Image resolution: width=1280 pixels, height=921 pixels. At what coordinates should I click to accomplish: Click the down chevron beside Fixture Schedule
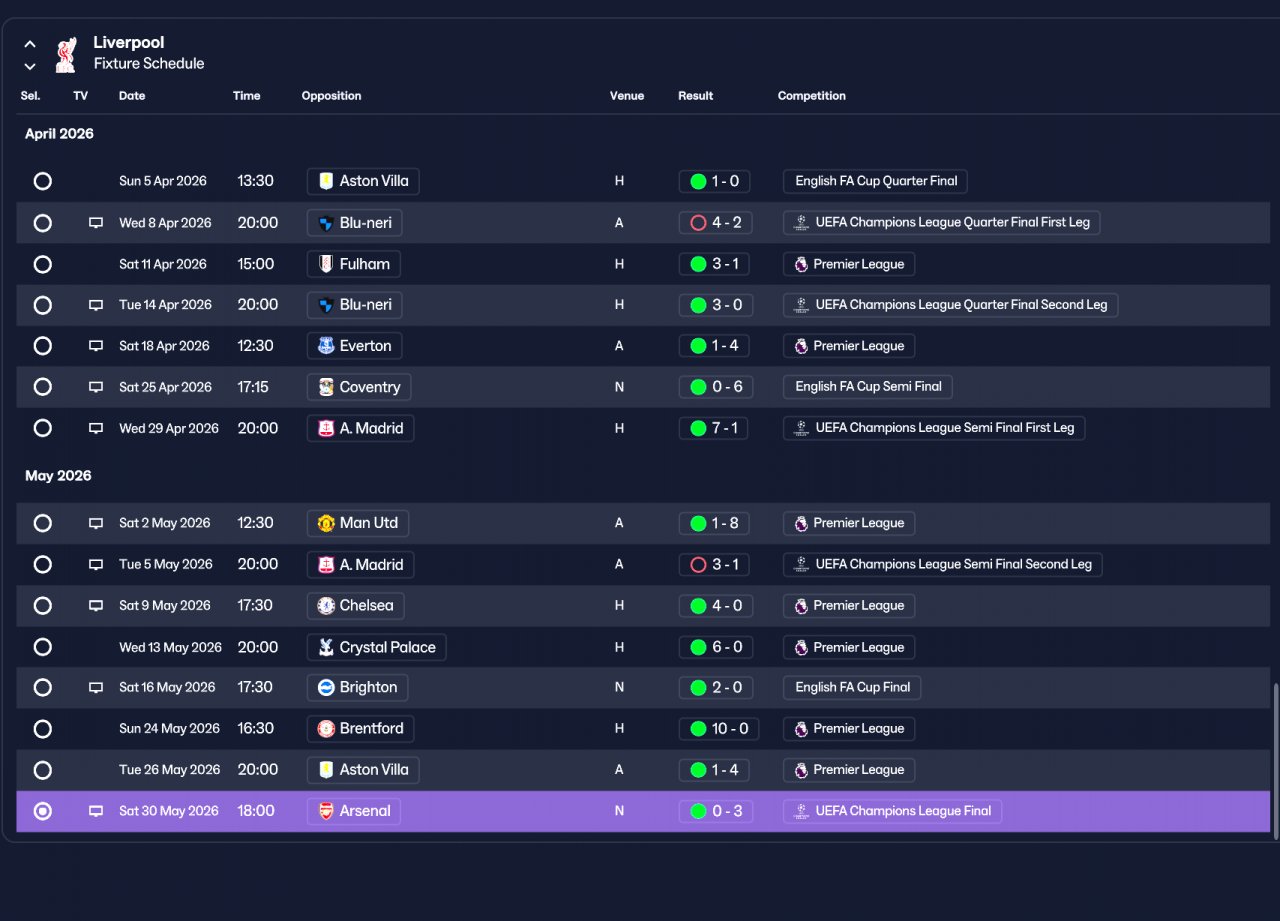(x=30, y=67)
